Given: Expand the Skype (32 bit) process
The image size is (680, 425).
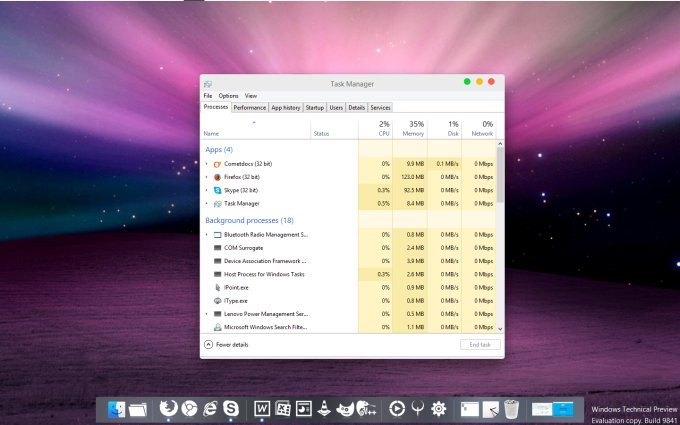Looking at the screenshot, I should pos(206,190).
